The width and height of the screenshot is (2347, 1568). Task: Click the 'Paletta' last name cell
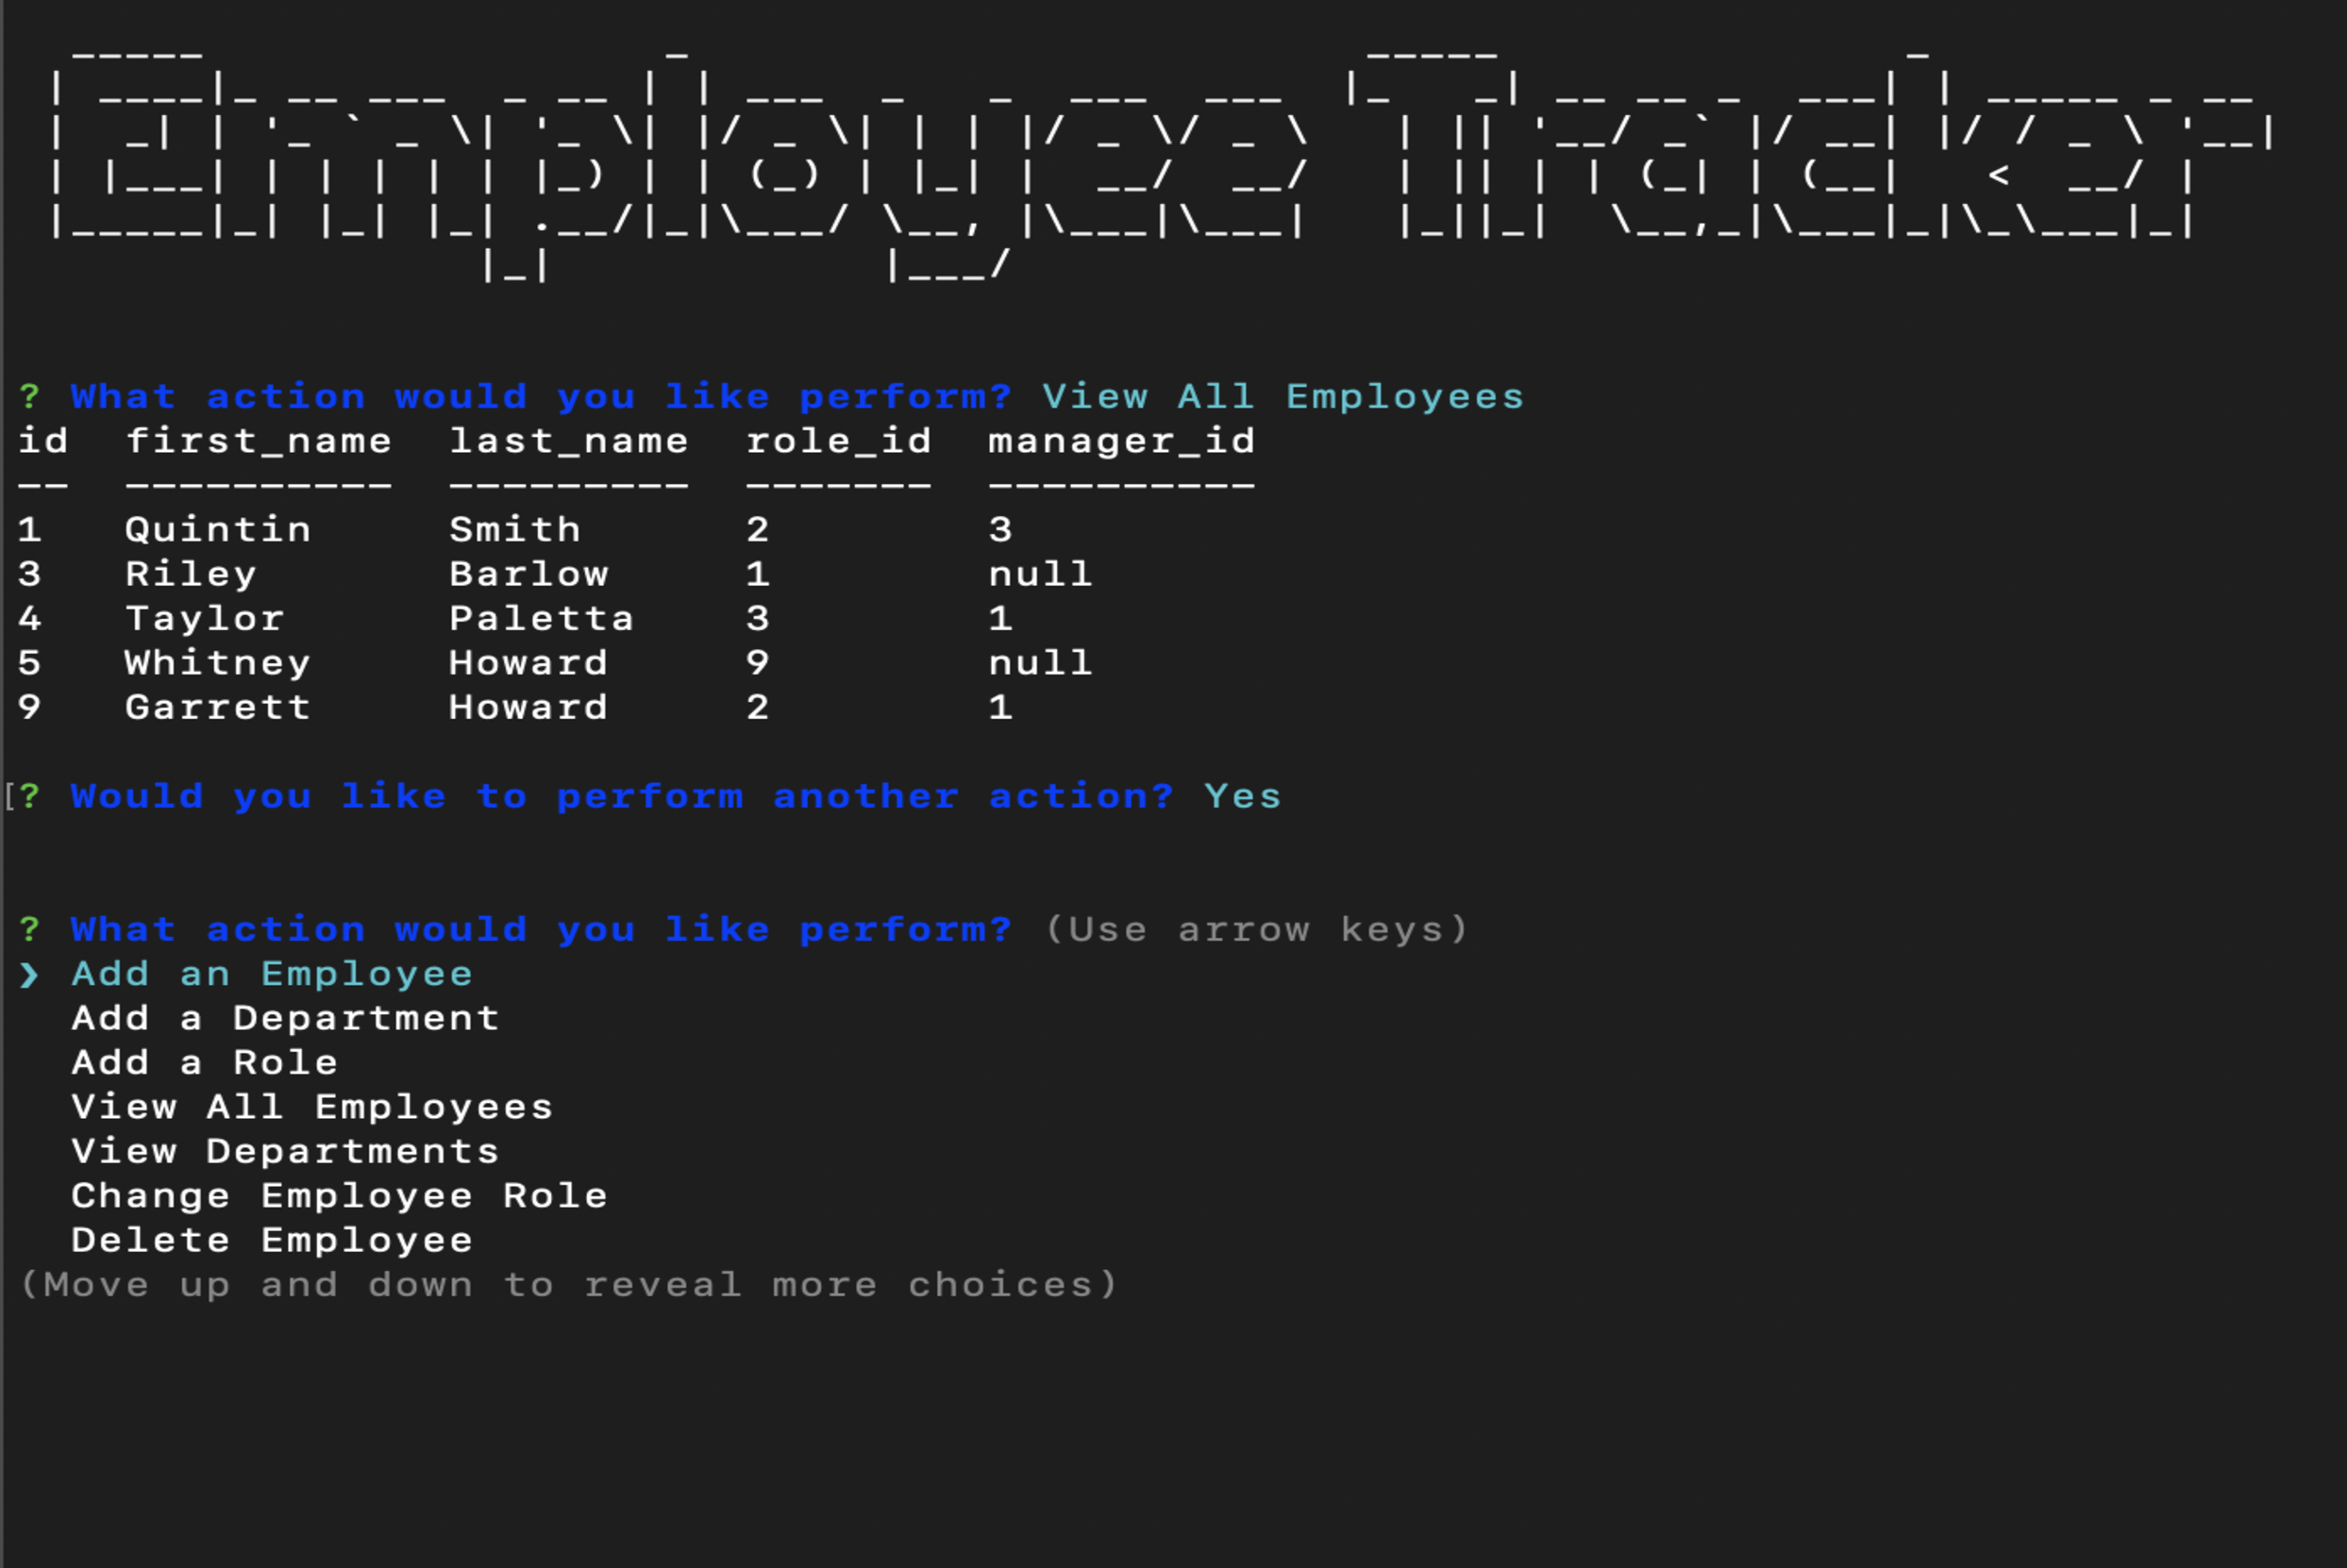point(541,618)
